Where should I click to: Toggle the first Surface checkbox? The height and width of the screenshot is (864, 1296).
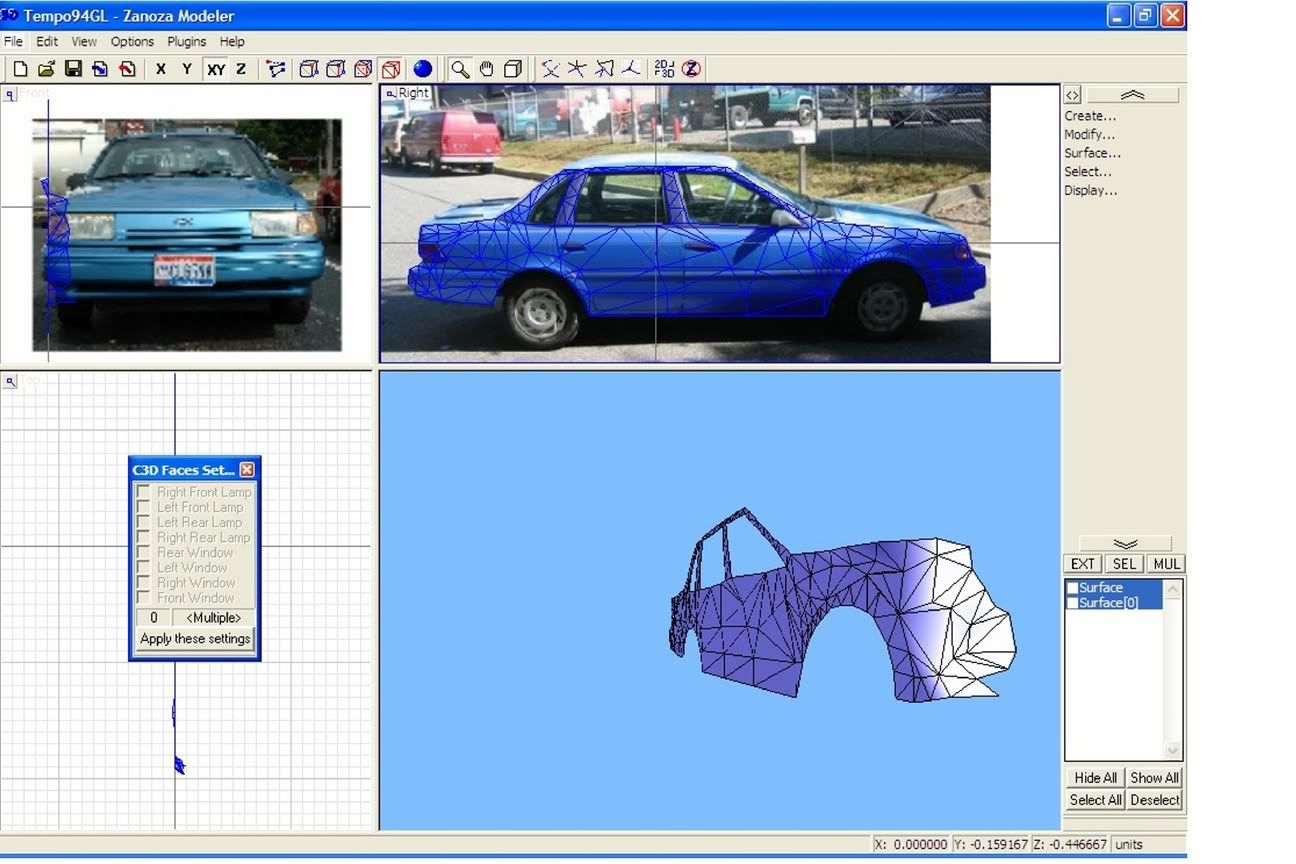pyautogui.click(x=1073, y=588)
